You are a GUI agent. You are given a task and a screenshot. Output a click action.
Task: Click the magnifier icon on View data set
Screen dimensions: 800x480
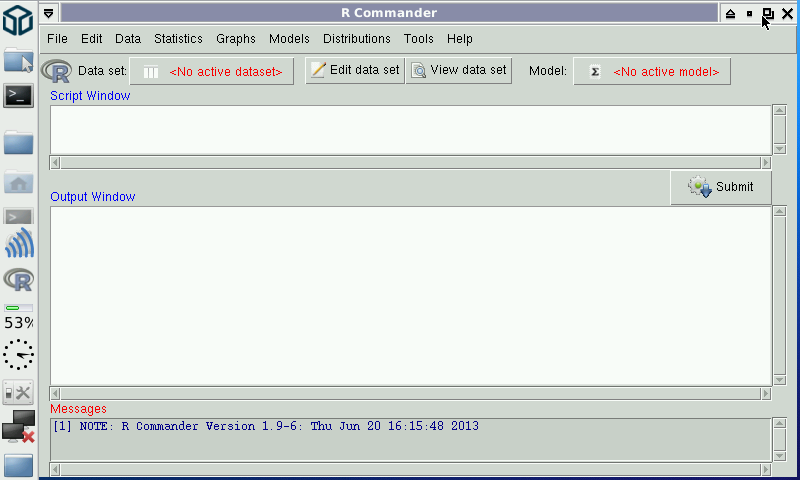tap(419, 70)
